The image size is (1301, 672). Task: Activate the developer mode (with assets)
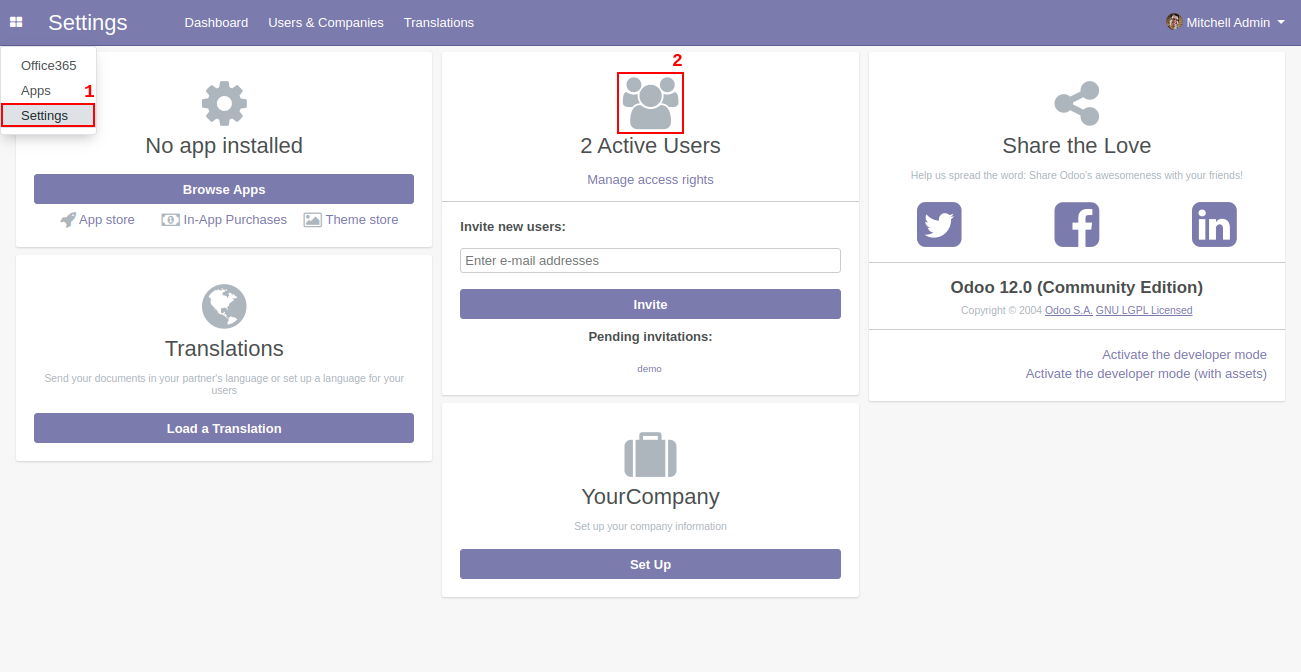click(1145, 374)
